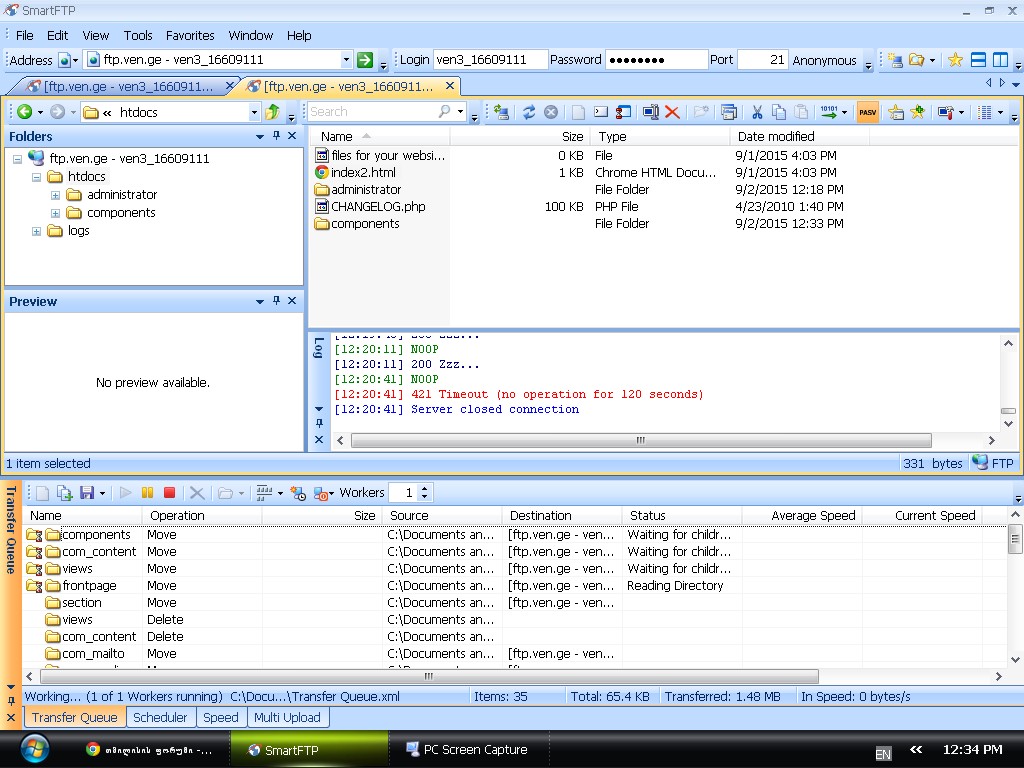Viewport: 1024px width, 768px height.
Task: Open the address bar dropdown arrow
Action: 346,60
